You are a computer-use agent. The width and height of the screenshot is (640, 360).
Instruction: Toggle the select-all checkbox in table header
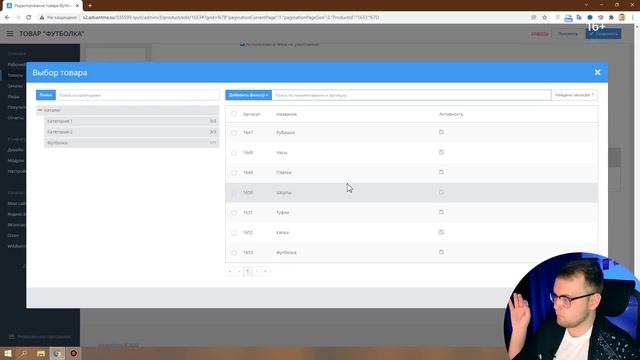point(234,114)
